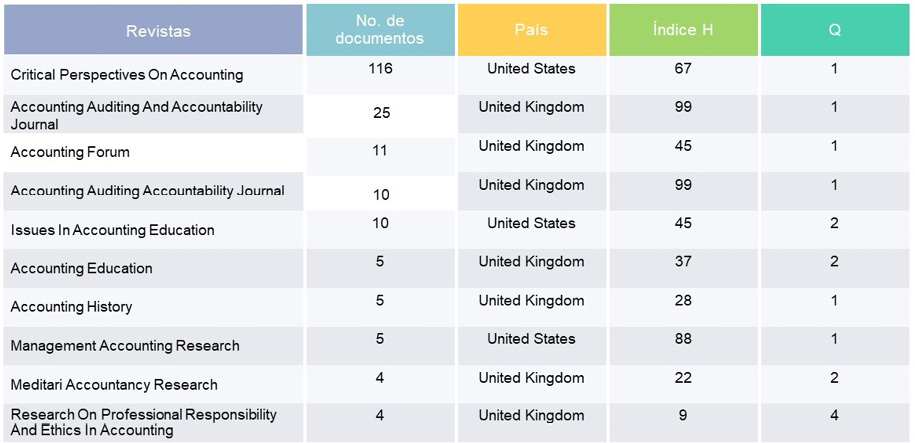The width and height of the screenshot is (915, 443).
Task: Select Critical Perspectives On Accounting row
Action: [x=127, y=75]
